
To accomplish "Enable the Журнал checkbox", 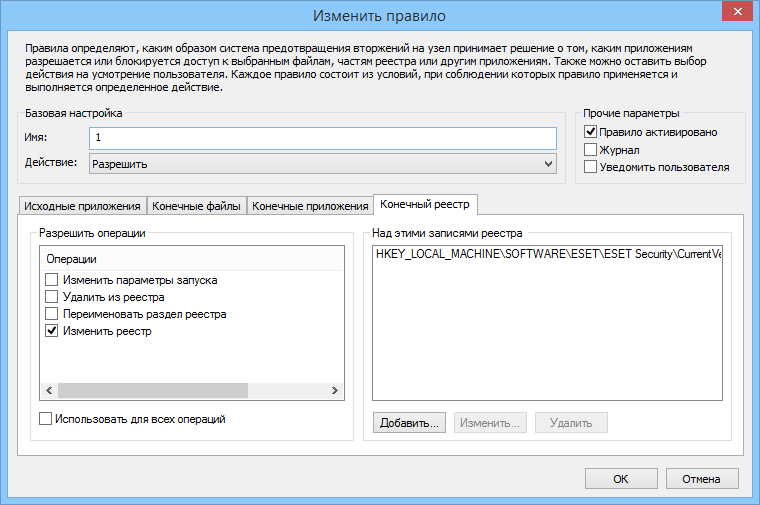I will (x=591, y=150).
